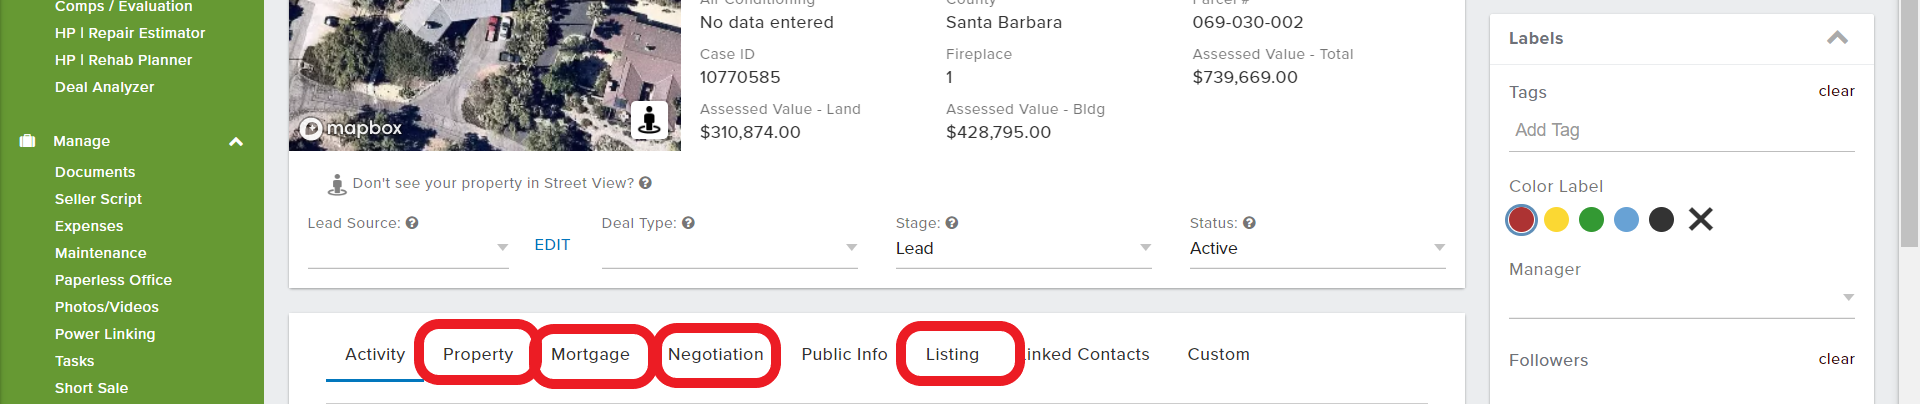The image size is (1920, 404).
Task: Switch to the Mortgage tab
Action: point(590,354)
